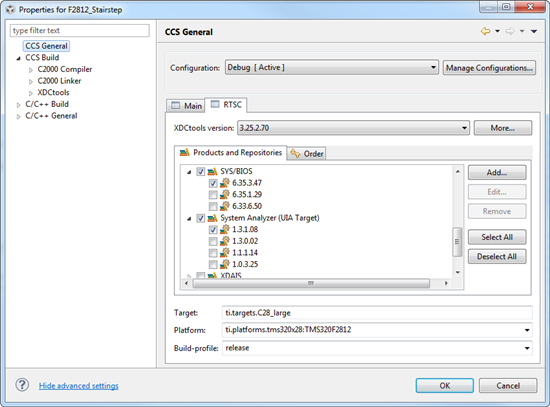Click the scroll down arrow in product list
Image resolution: width=550 pixels, height=407 pixels.
tap(458, 272)
